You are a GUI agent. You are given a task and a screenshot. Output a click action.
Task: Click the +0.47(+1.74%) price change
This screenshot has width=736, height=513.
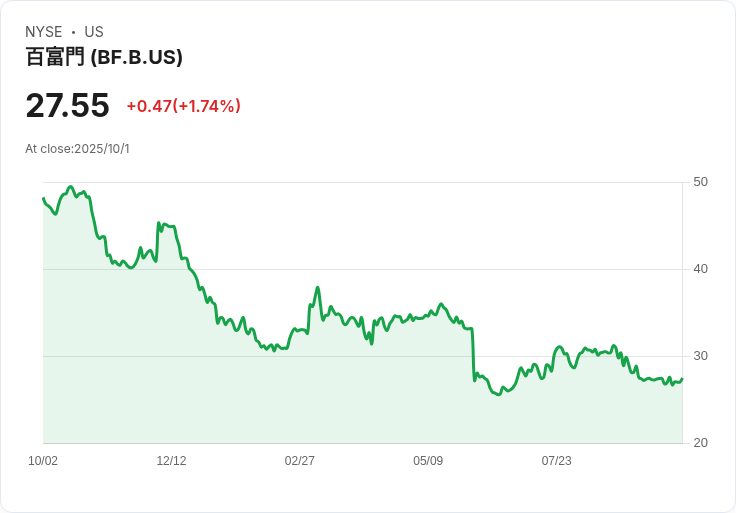[183, 106]
